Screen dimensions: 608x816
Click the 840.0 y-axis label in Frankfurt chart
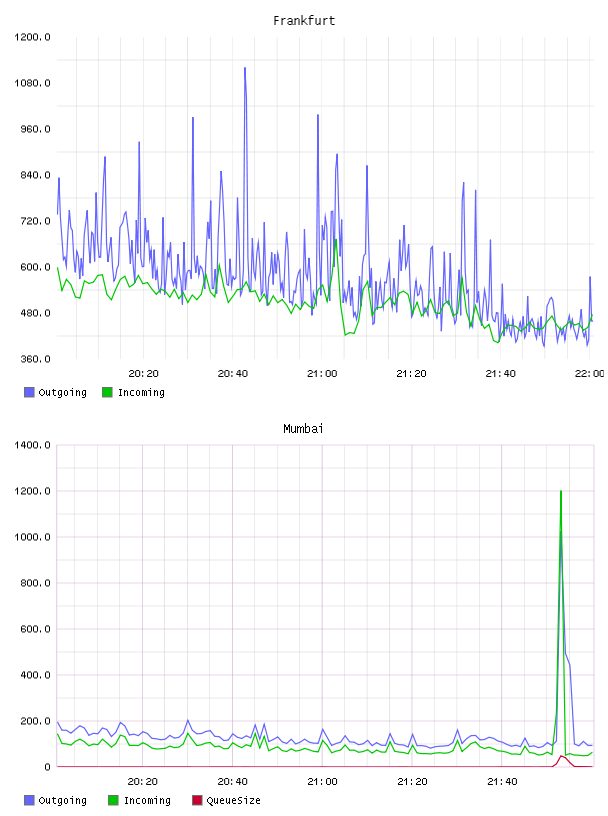pos(35,175)
